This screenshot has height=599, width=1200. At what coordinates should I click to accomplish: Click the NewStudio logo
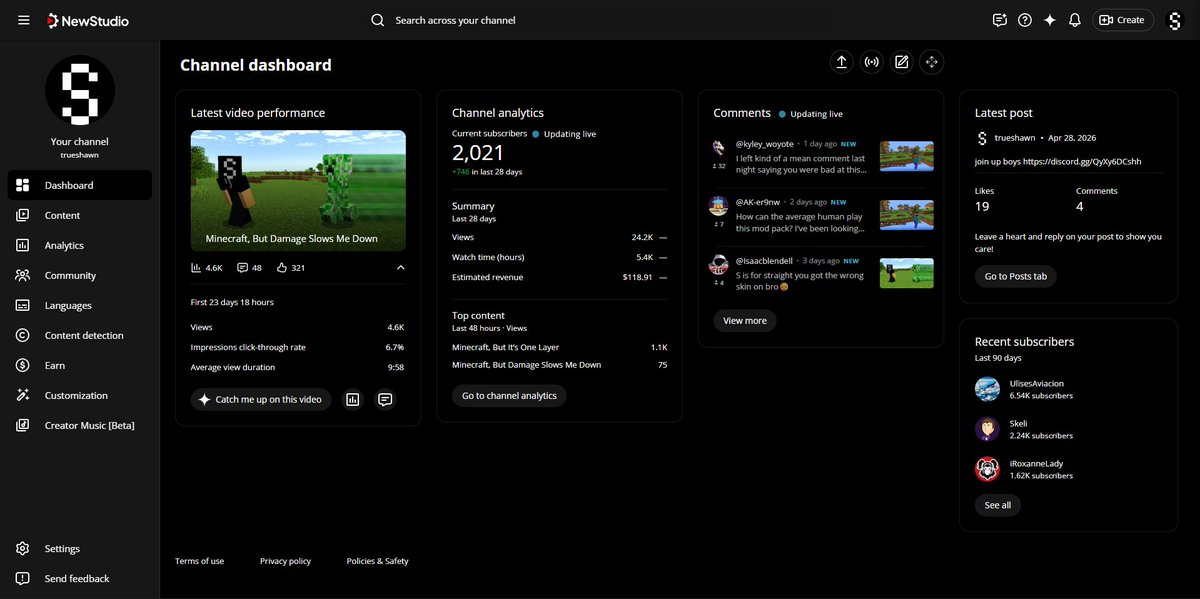[87, 20]
